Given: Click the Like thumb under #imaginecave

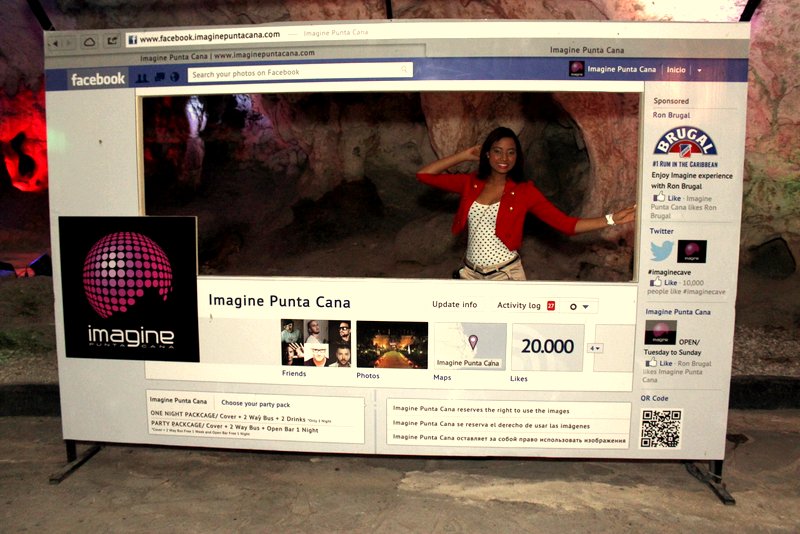Looking at the screenshot, I should 656,282.
